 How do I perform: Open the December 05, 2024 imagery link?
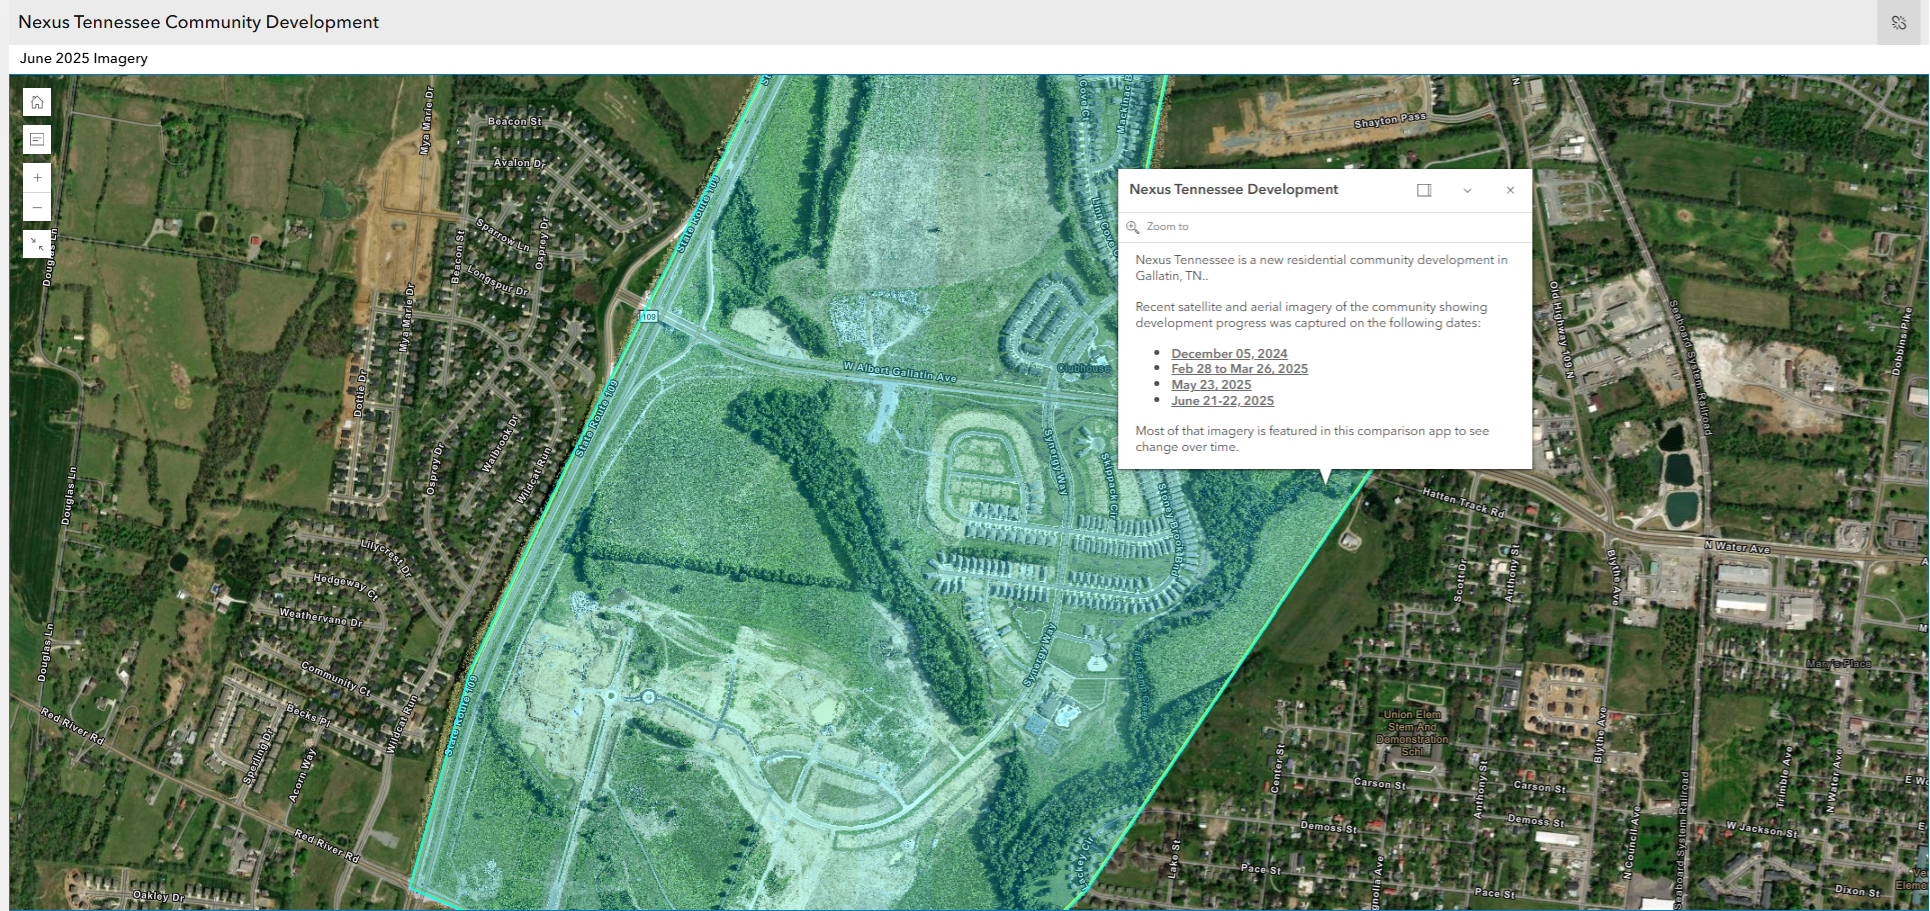tap(1229, 353)
